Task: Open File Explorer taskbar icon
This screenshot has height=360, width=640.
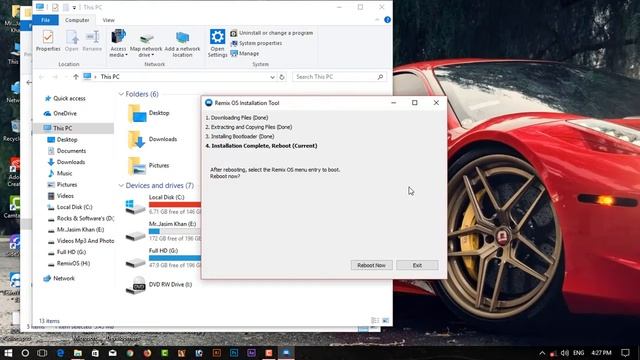Action: pyautogui.click(x=78, y=353)
